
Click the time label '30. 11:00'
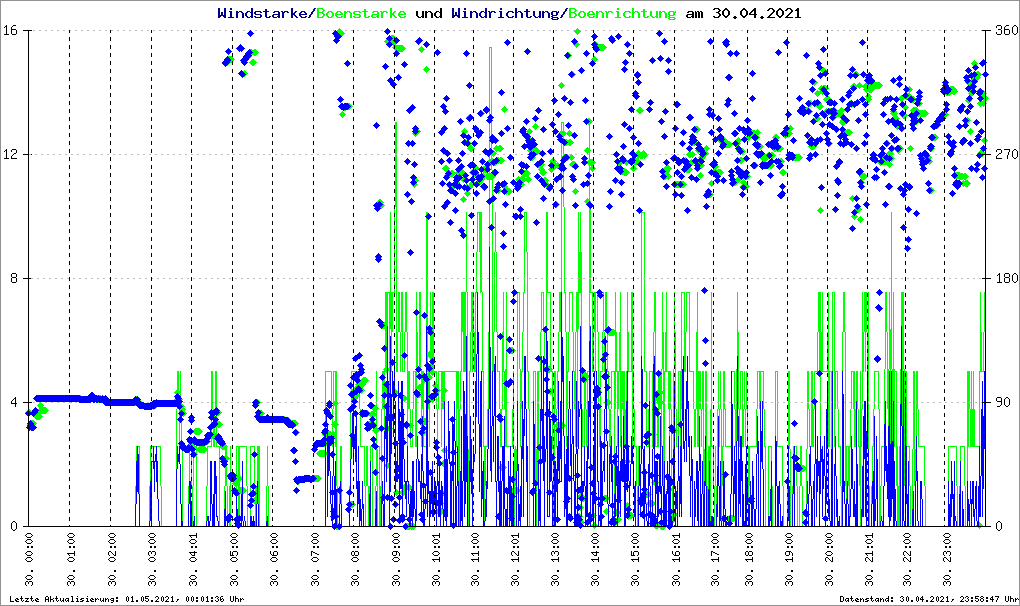475,559
